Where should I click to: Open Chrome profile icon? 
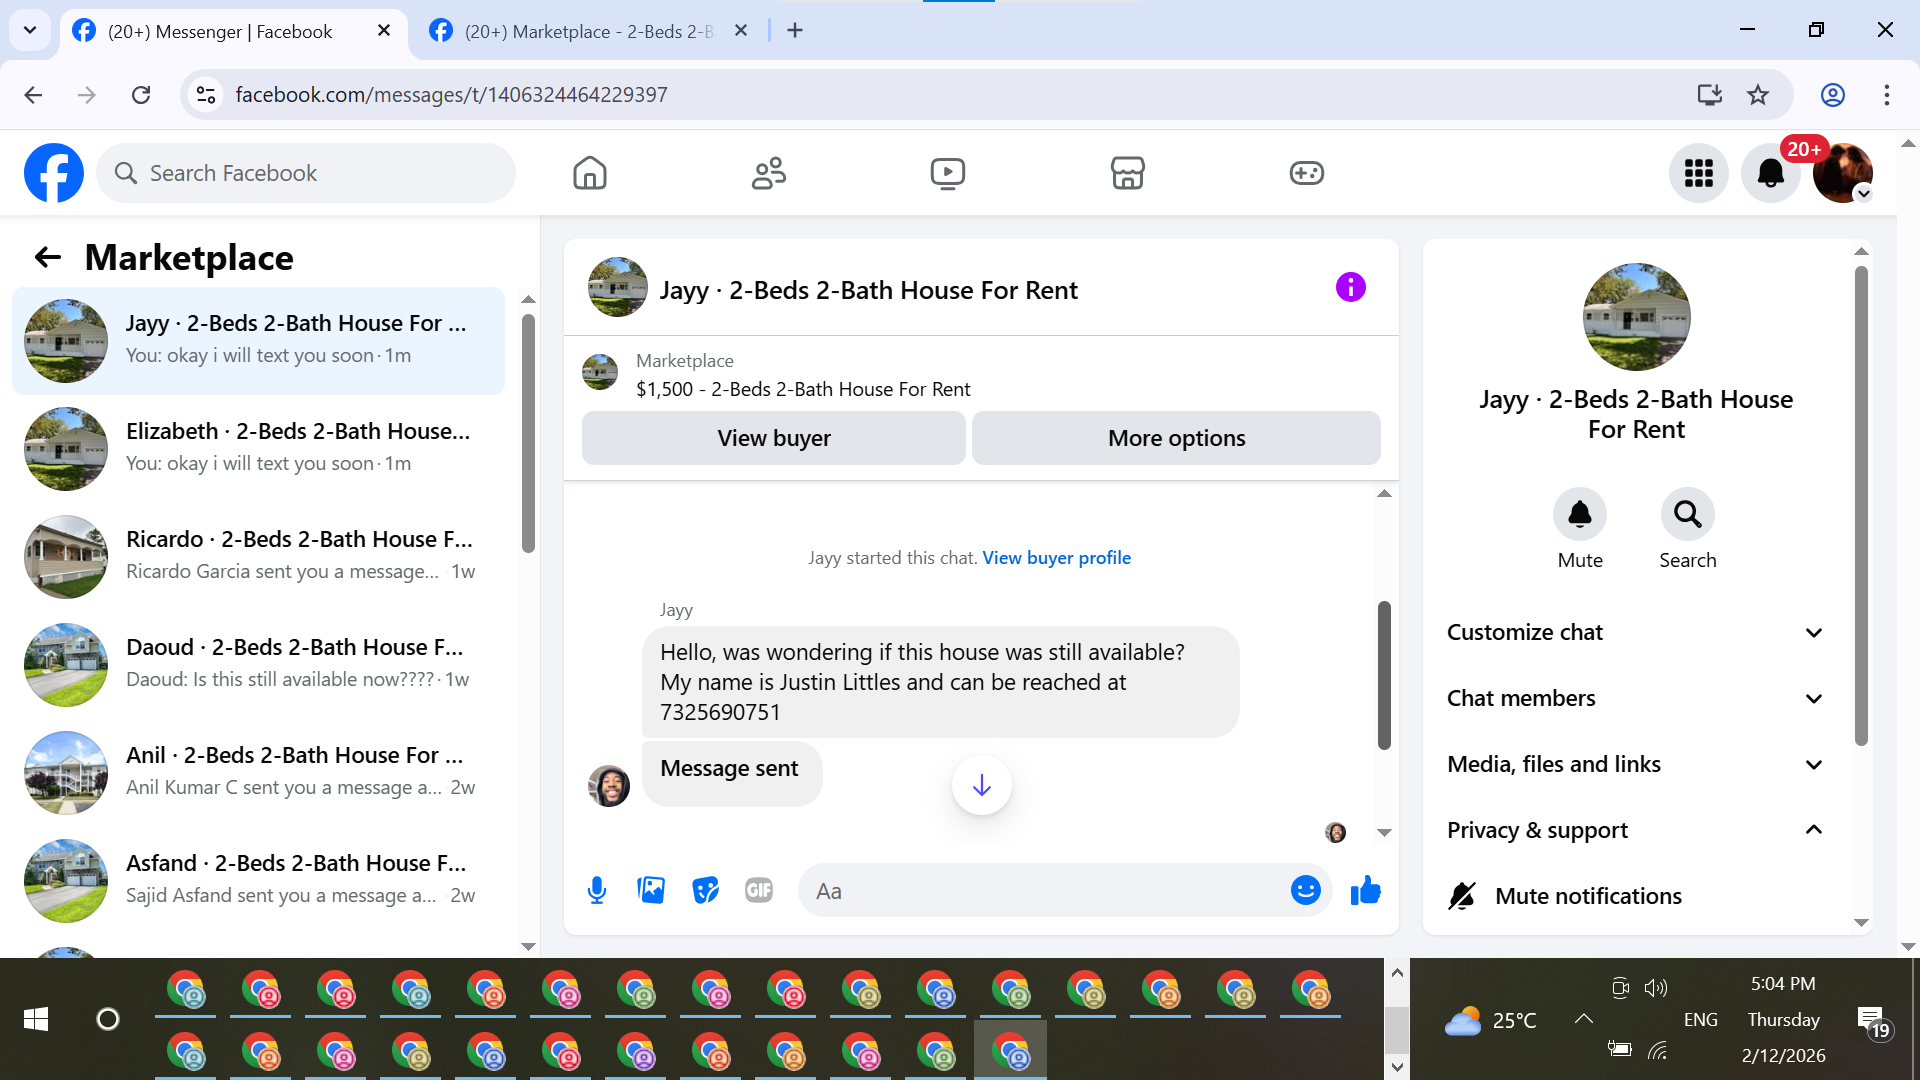(x=1833, y=95)
